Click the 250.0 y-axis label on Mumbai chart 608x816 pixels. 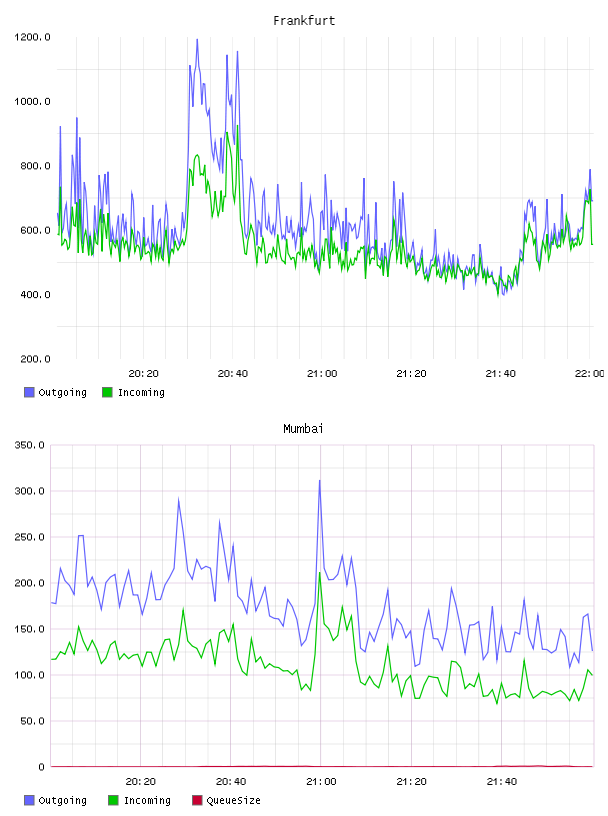29,537
